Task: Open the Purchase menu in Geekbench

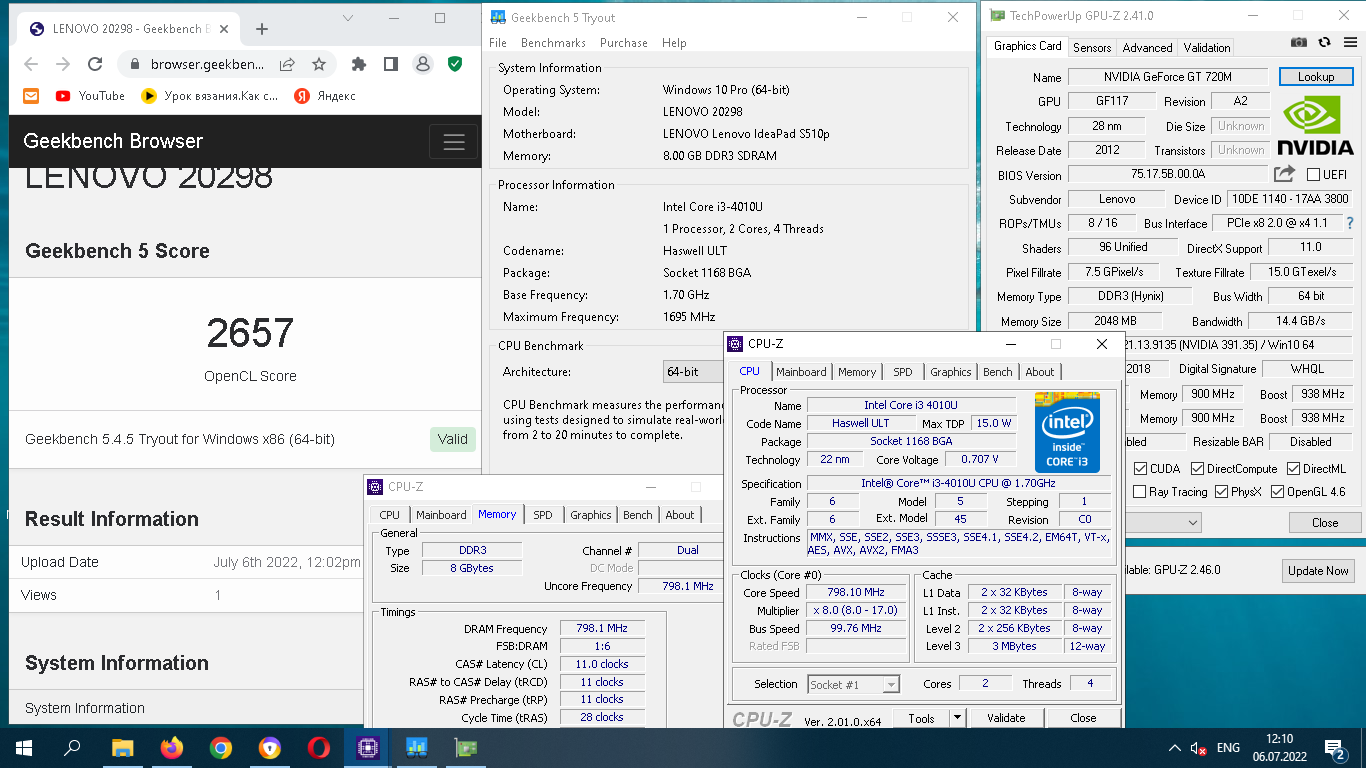Action: point(624,43)
